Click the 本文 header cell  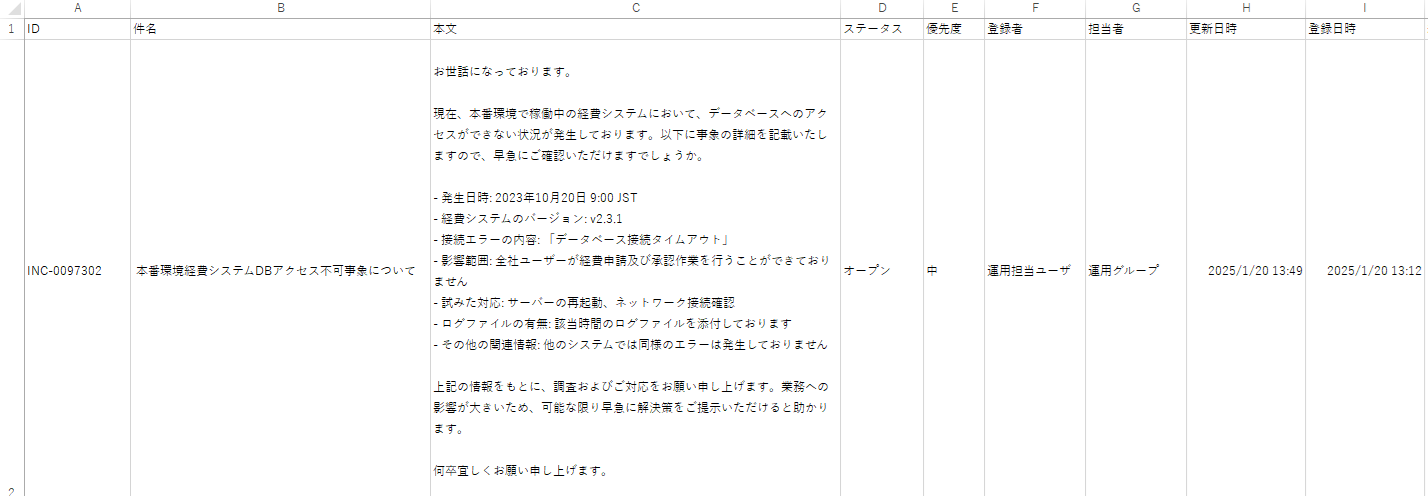coord(635,29)
